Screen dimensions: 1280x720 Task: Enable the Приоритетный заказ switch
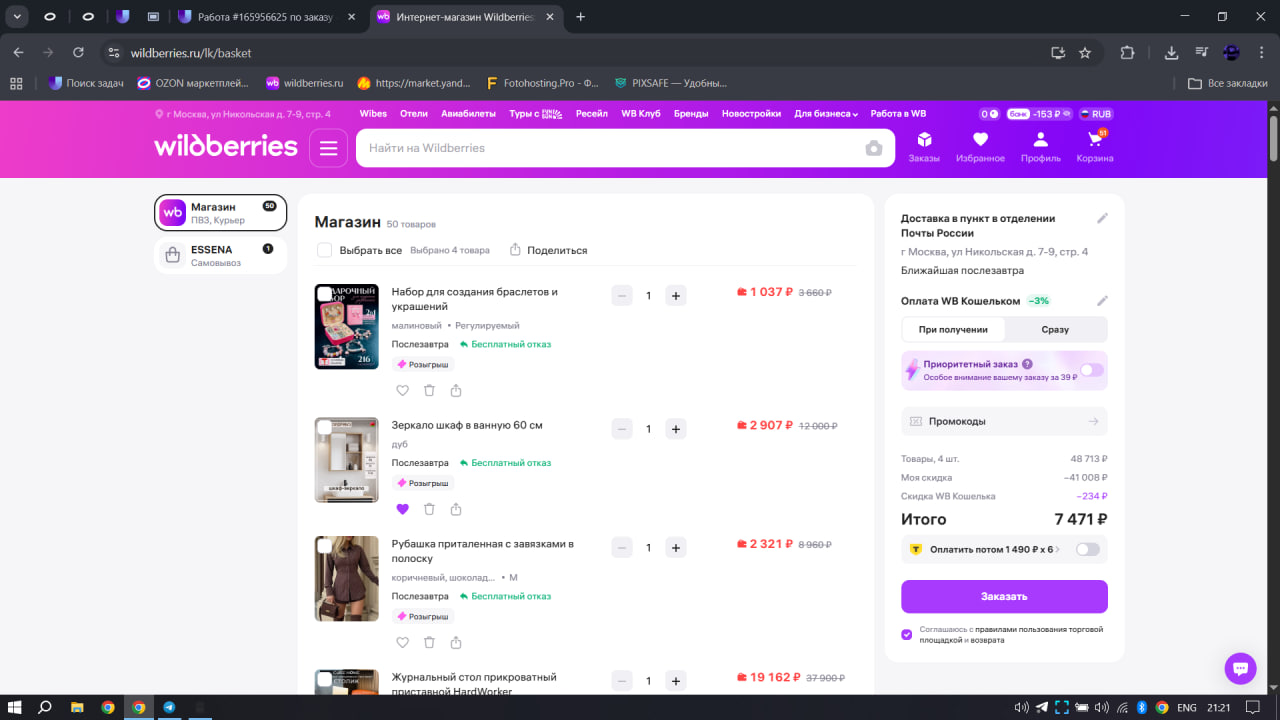tap(1091, 370)
